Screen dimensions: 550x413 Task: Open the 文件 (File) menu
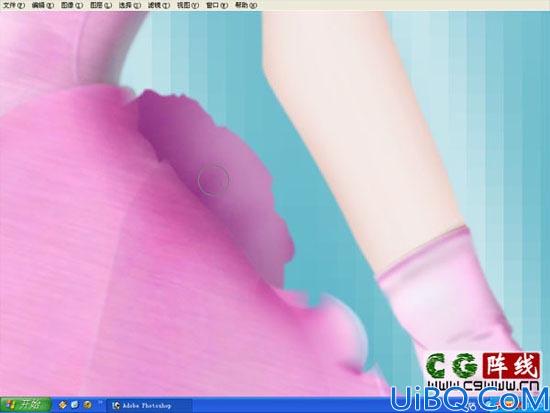tap(14, 5)
